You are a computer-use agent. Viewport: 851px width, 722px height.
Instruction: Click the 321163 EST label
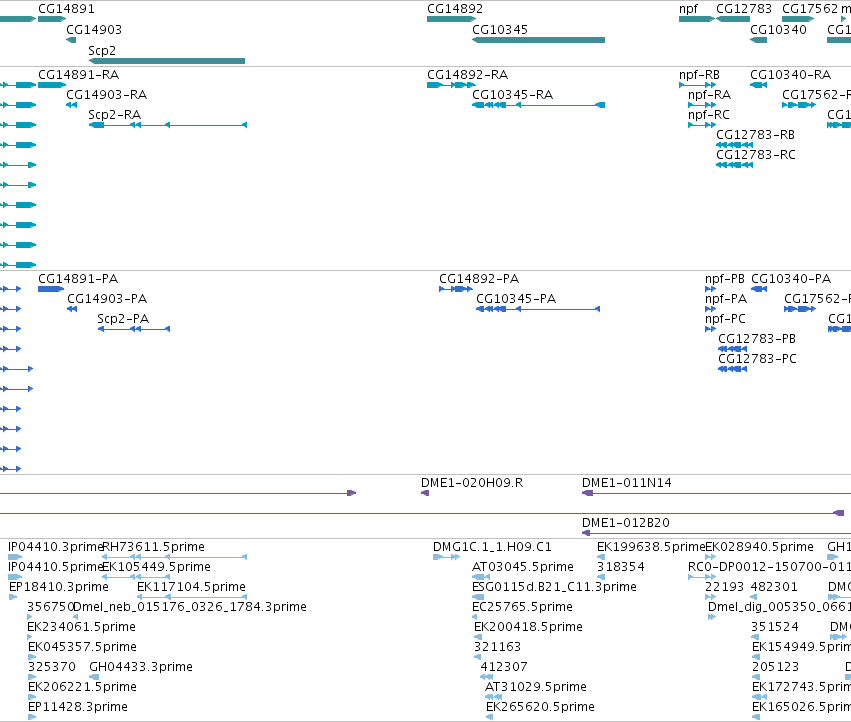coord(498,648)
